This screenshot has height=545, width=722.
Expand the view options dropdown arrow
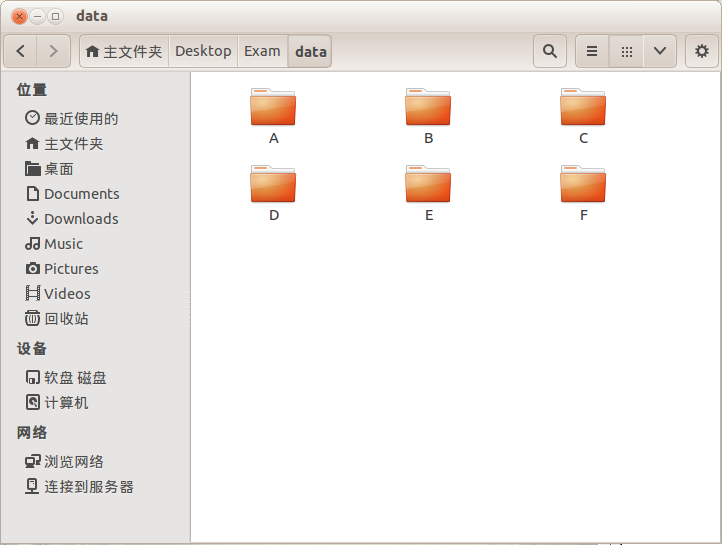point(659,51)
